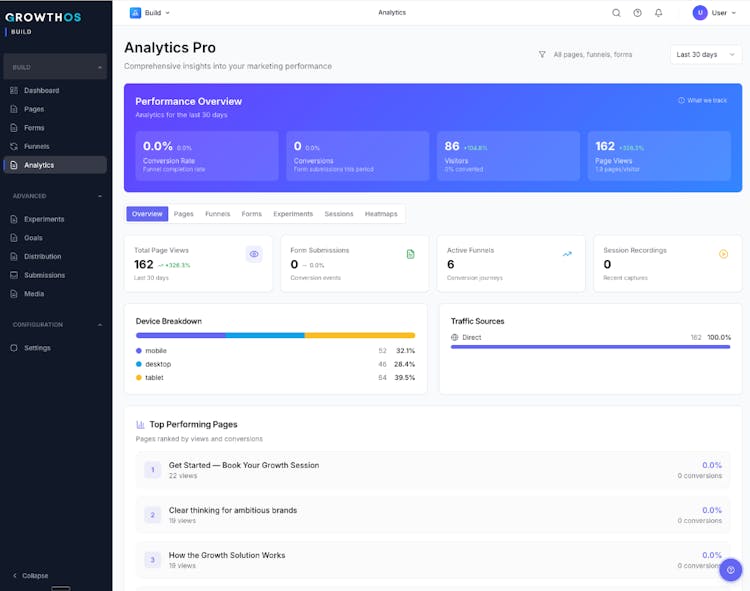Open the User account menu

(715, 13)
